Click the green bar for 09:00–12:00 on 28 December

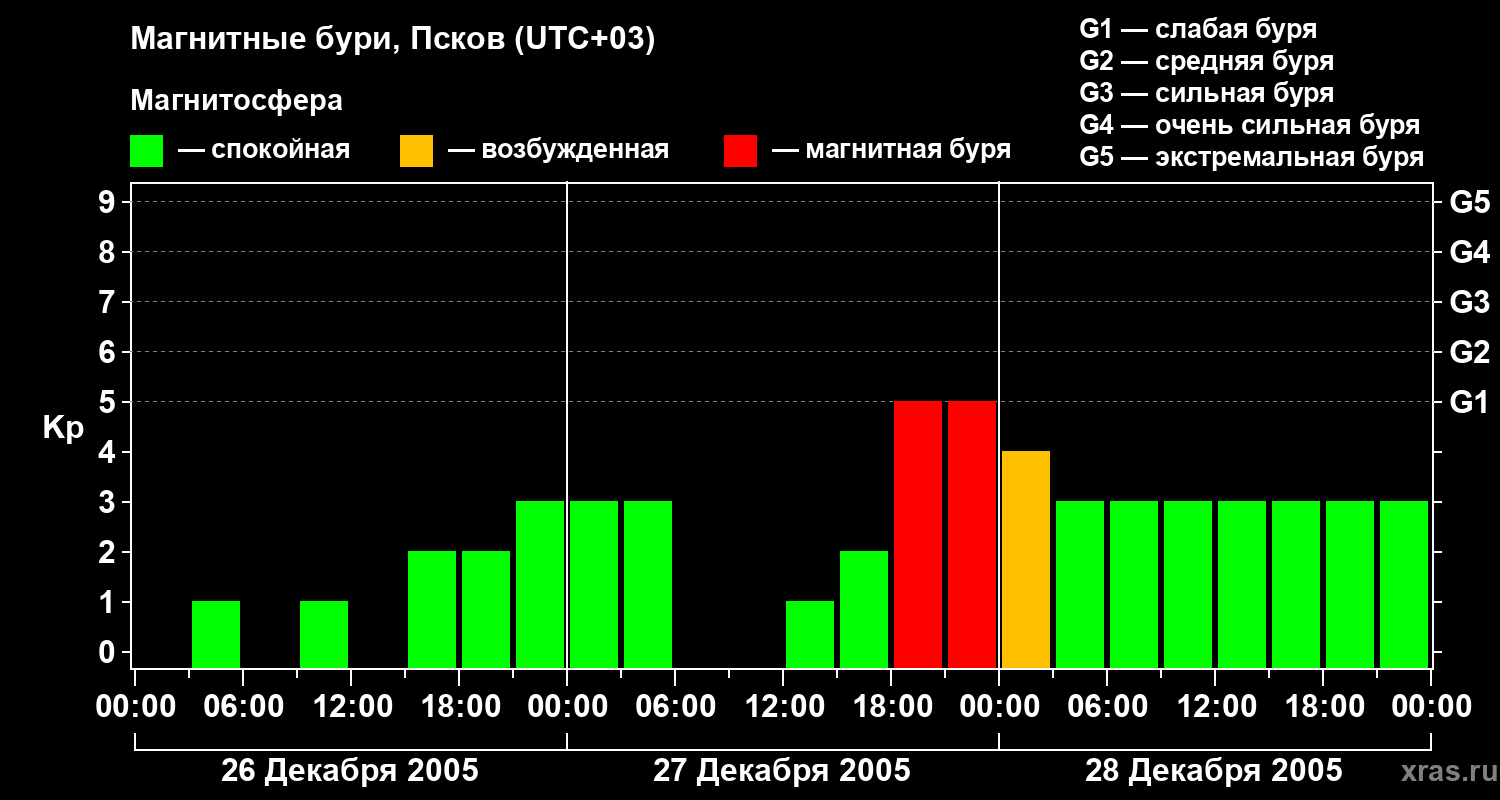point(1188,584)
